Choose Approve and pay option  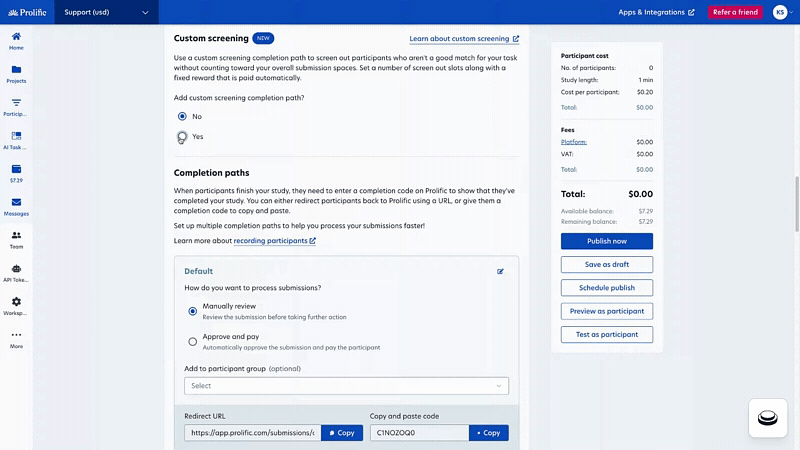click(x=192, y=342)
